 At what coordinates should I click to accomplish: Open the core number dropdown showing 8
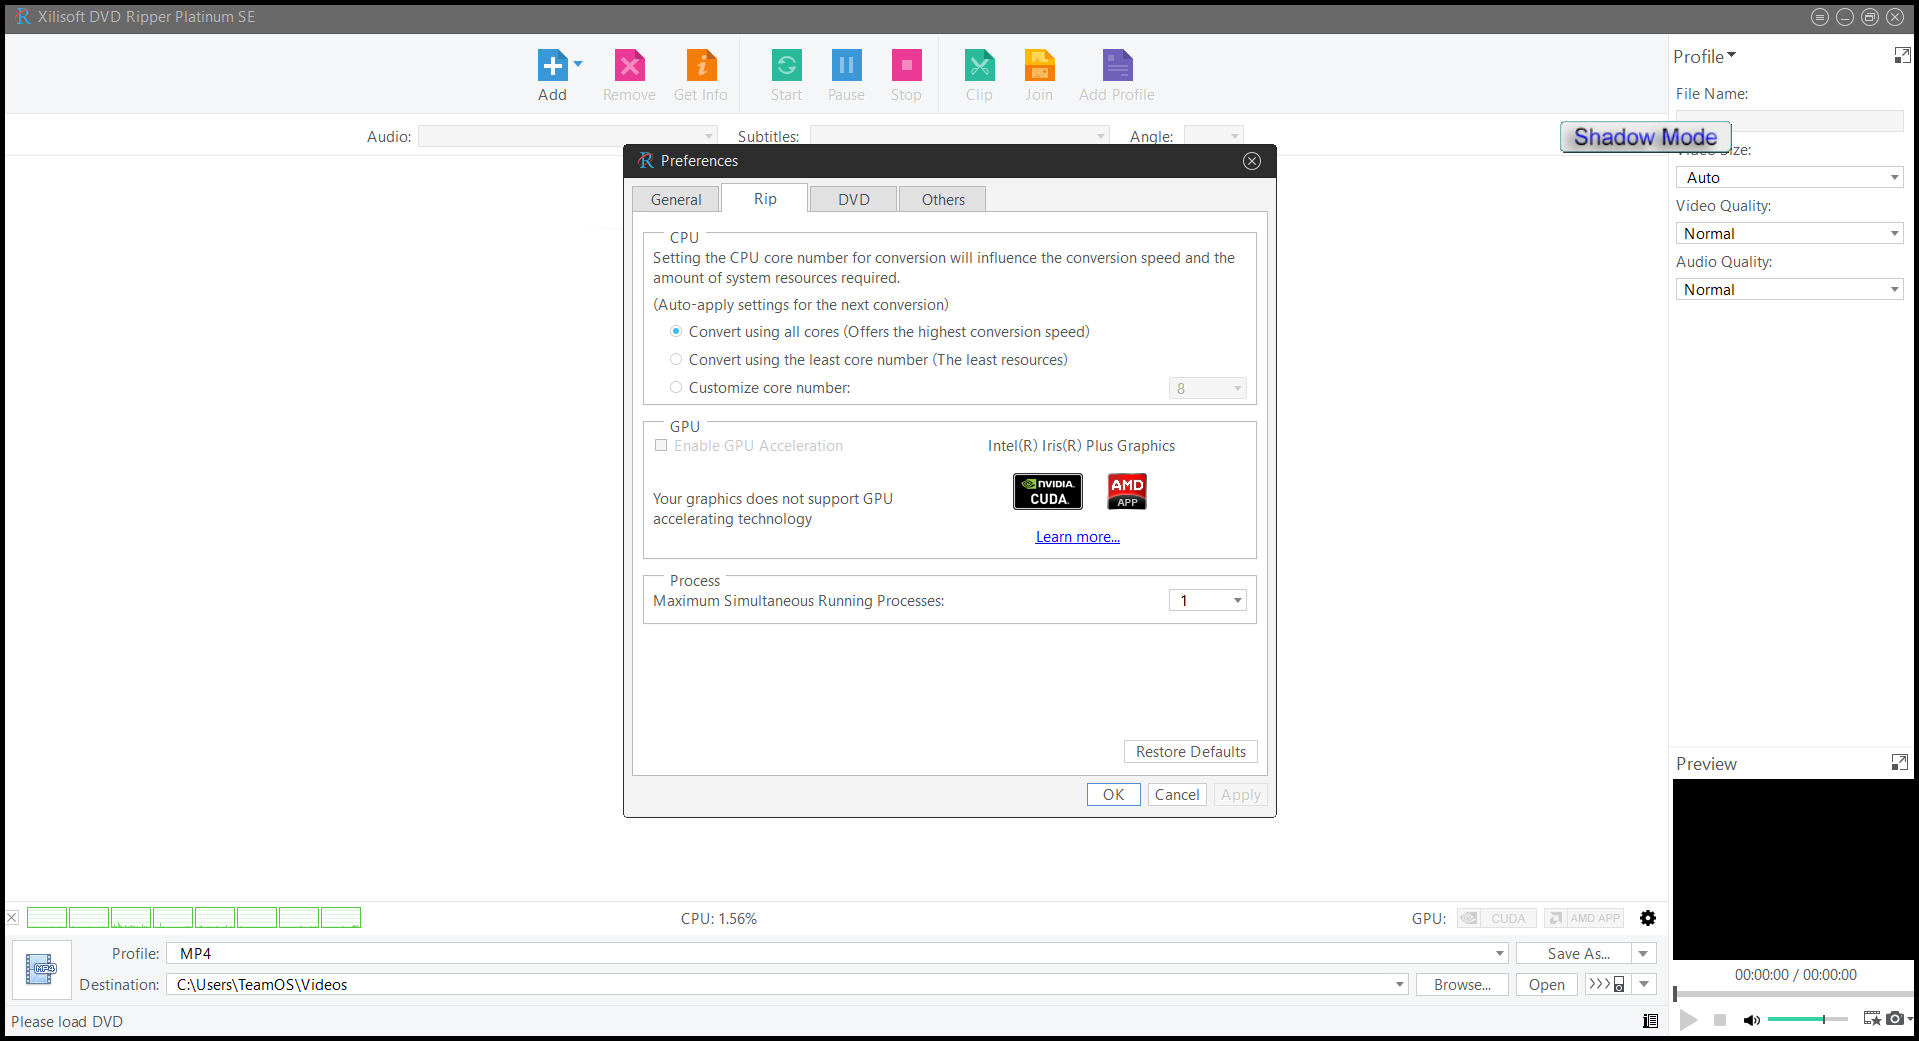(1208, 388)
